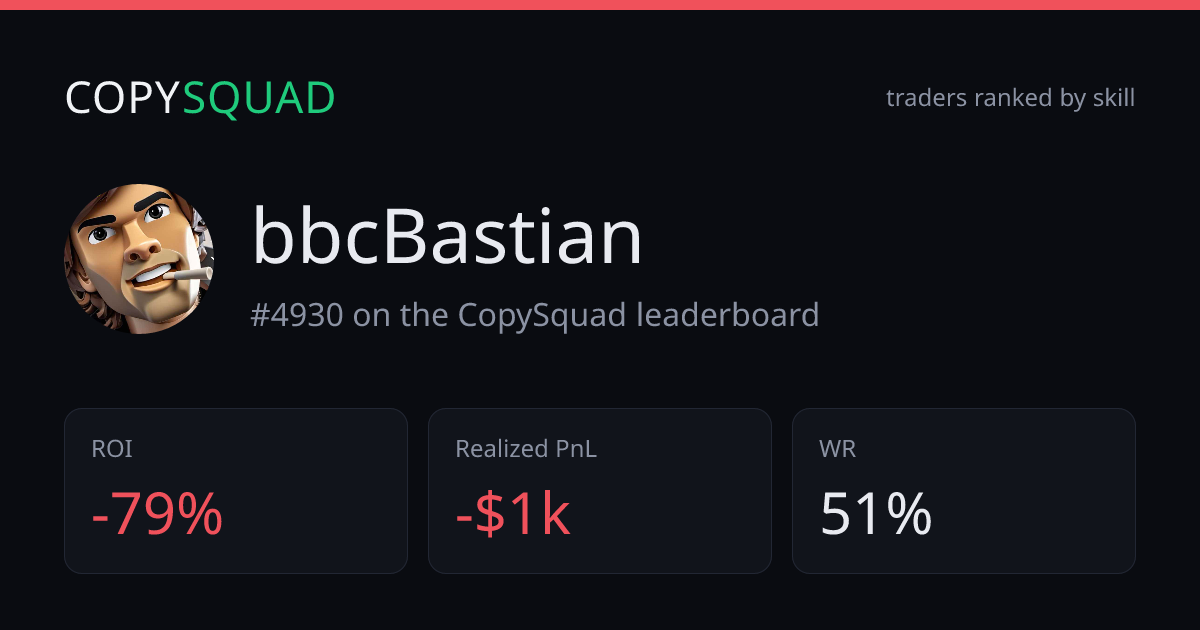Image resolution: width=1200 pixels, height=630 pixels.
Task: Click the traders ranked by skill tagline
Action: pyautogui.click(x=1010, y=98)
